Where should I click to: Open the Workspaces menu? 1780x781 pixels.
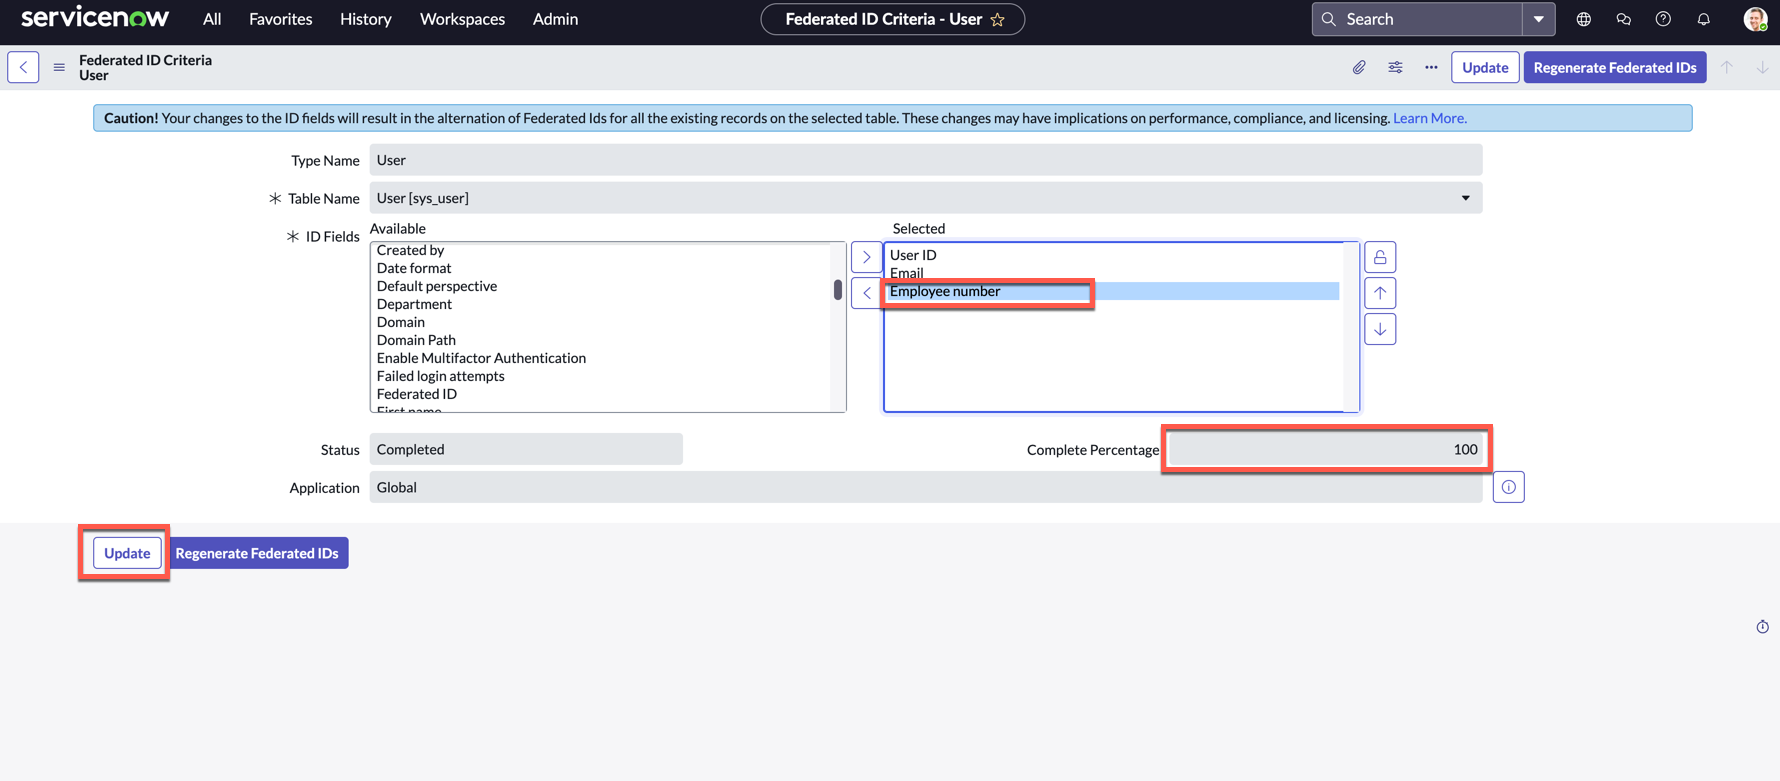(x=462, y=19)
